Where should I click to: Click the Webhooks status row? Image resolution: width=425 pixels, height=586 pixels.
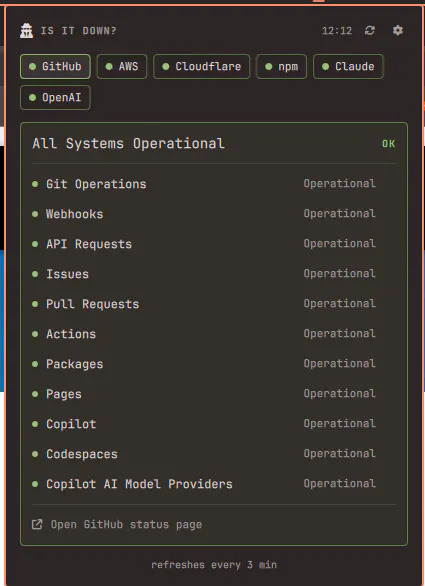(214, 214)
